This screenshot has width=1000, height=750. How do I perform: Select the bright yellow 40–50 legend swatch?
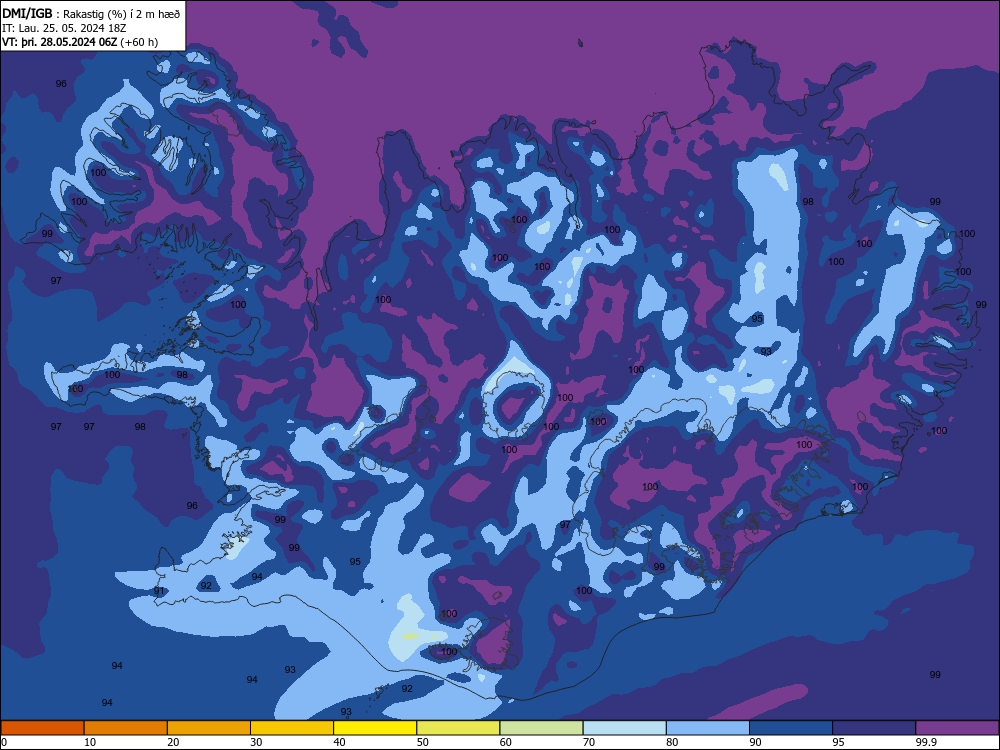375,728
